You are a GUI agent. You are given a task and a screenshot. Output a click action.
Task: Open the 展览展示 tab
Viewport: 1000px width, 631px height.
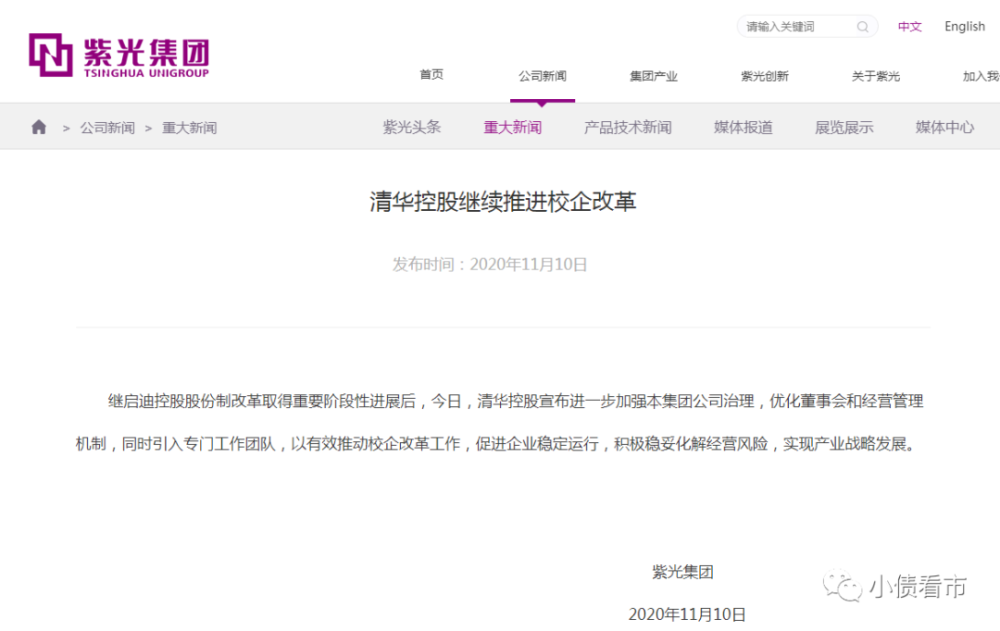pyautogui.click(x=843, y=127)
